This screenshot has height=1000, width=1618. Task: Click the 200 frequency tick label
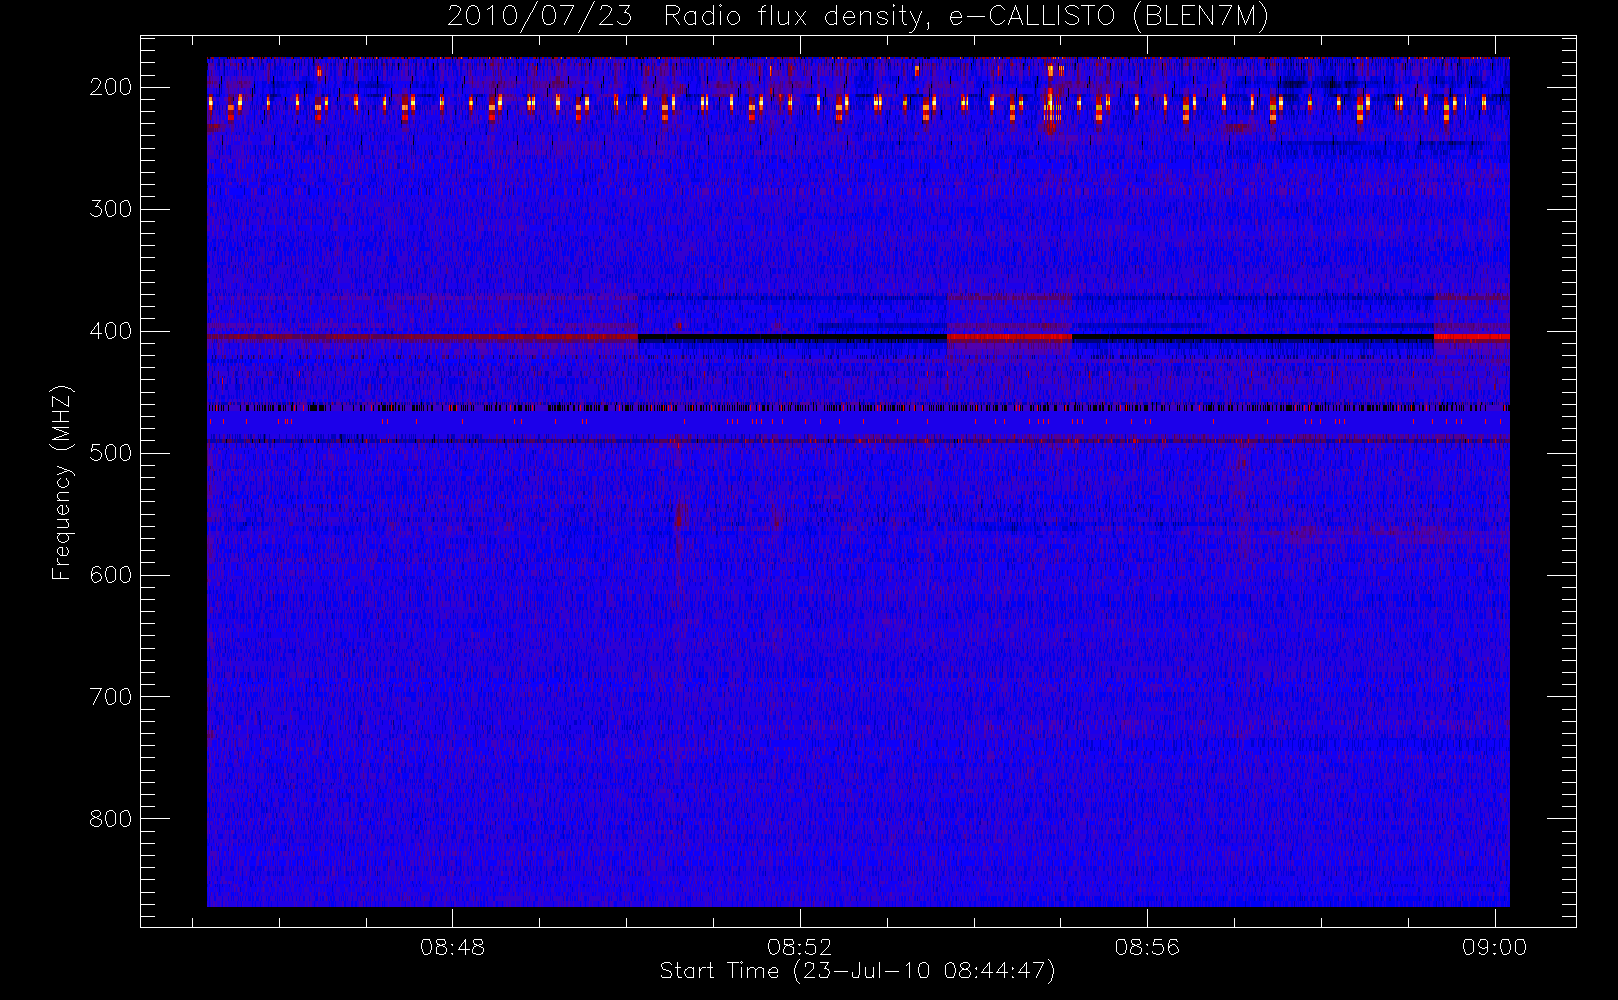pos(111,87)
